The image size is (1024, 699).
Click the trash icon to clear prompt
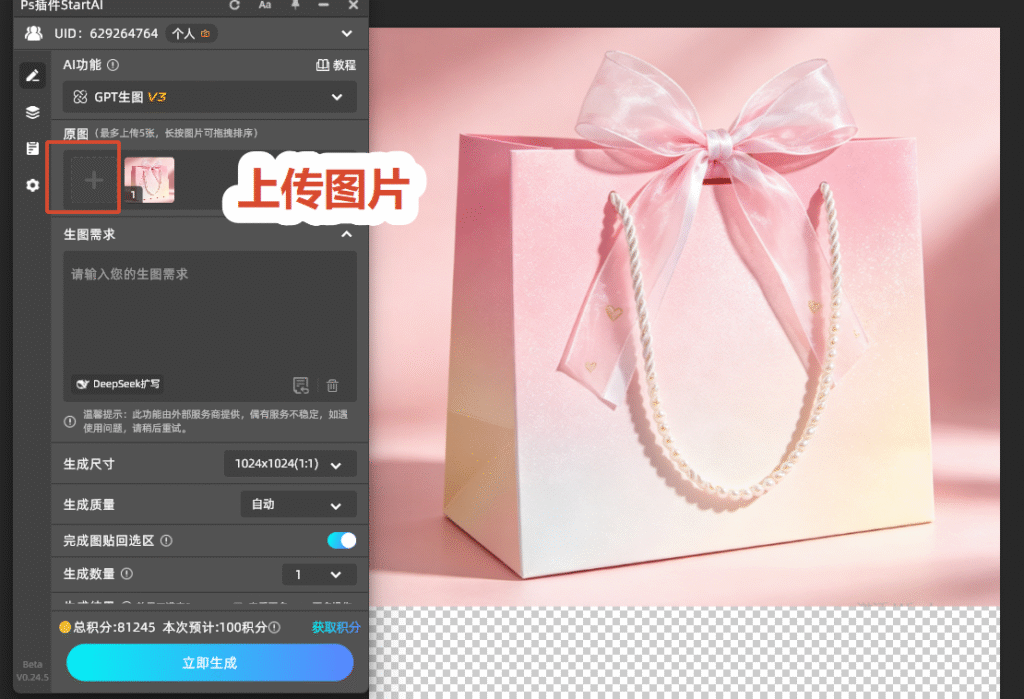pos(332,385)
